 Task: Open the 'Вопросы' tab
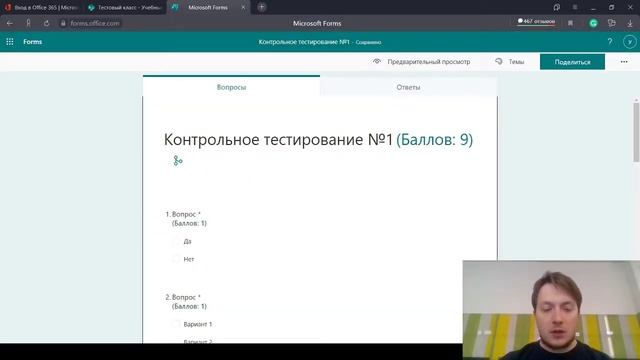click(x=231, y=87)
